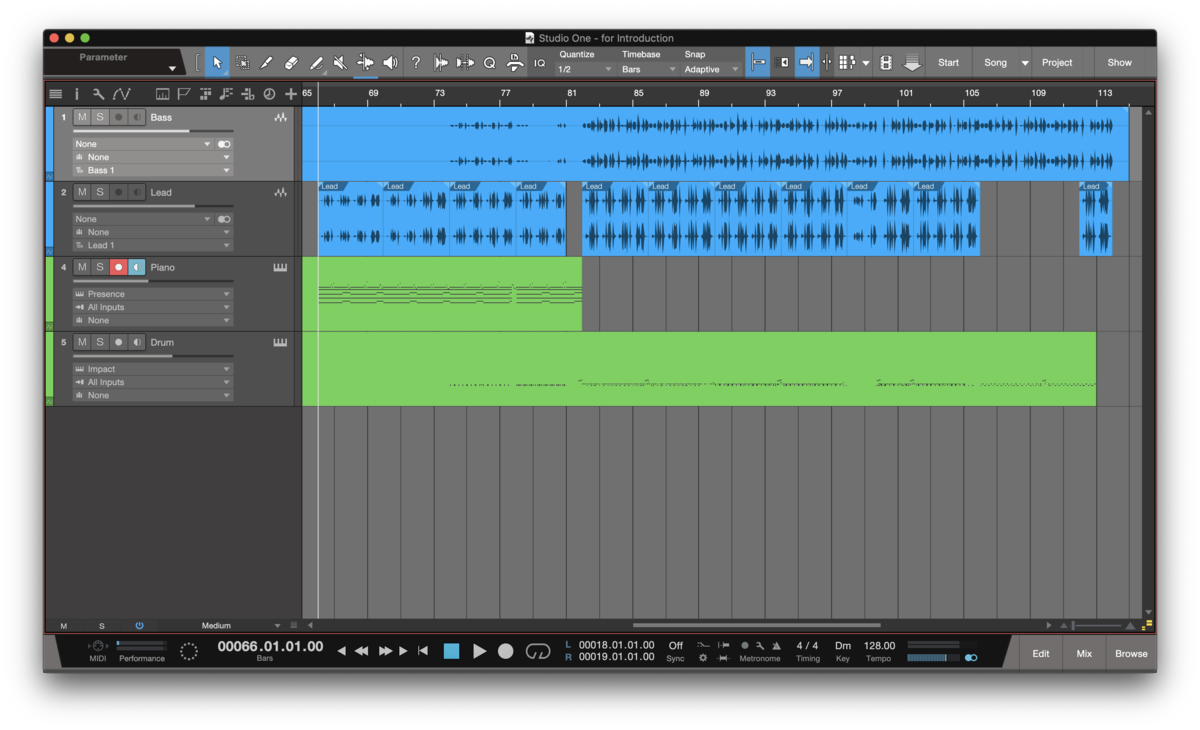Solo the Drum track
The image size is (1200, 730).
click(x=100, y=343)
